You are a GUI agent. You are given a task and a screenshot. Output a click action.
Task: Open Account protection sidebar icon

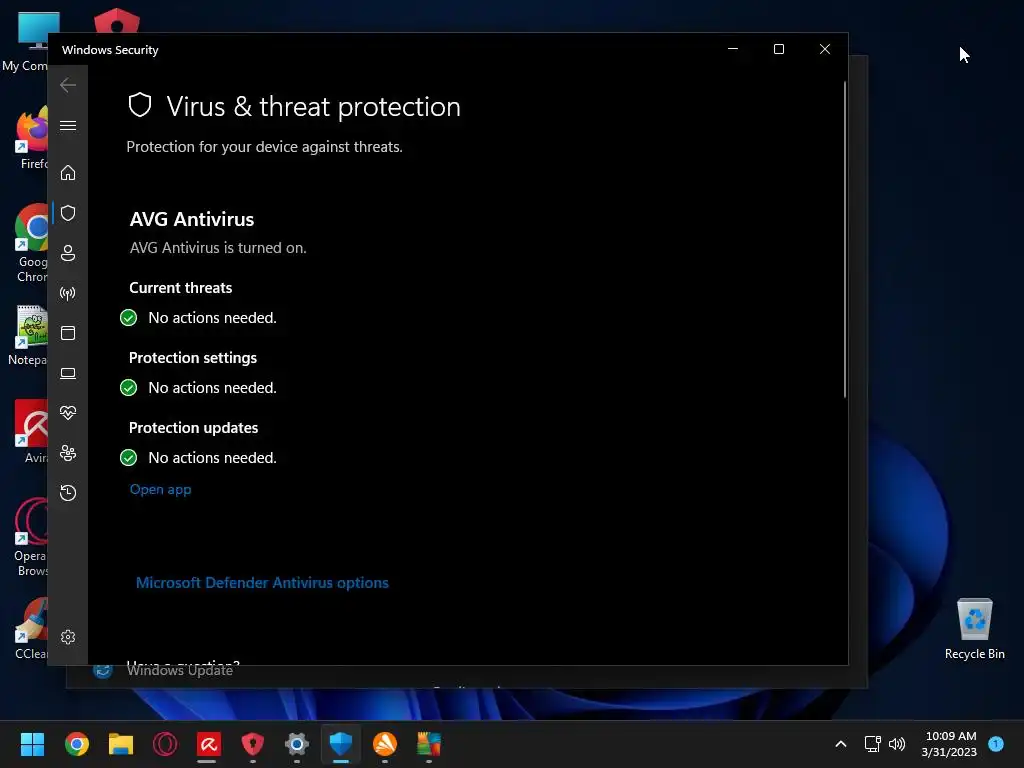68,253
